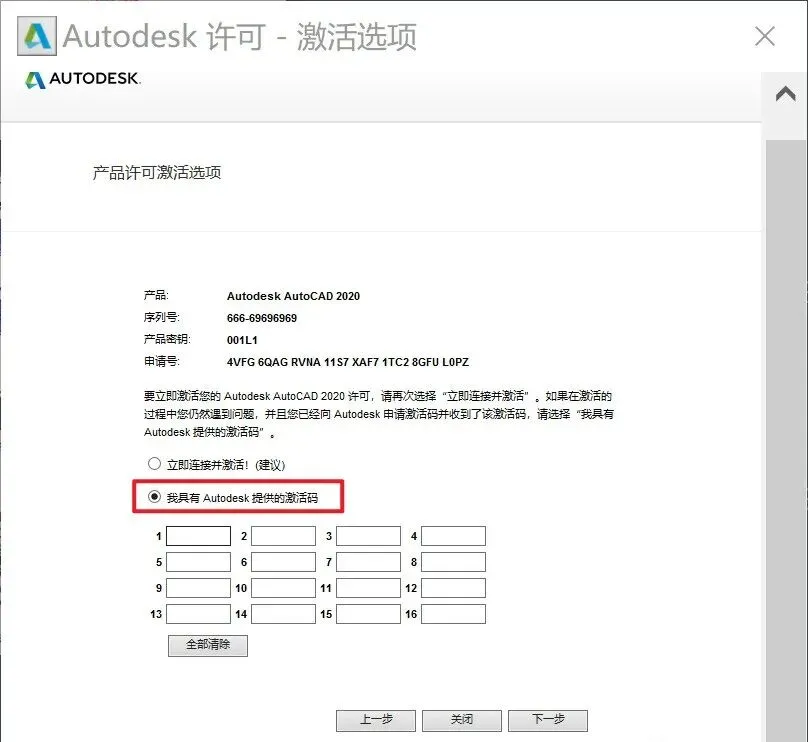Click the scroll-up chevron arrow
Screen dimensions: 808x742
(x=785, y=94)
